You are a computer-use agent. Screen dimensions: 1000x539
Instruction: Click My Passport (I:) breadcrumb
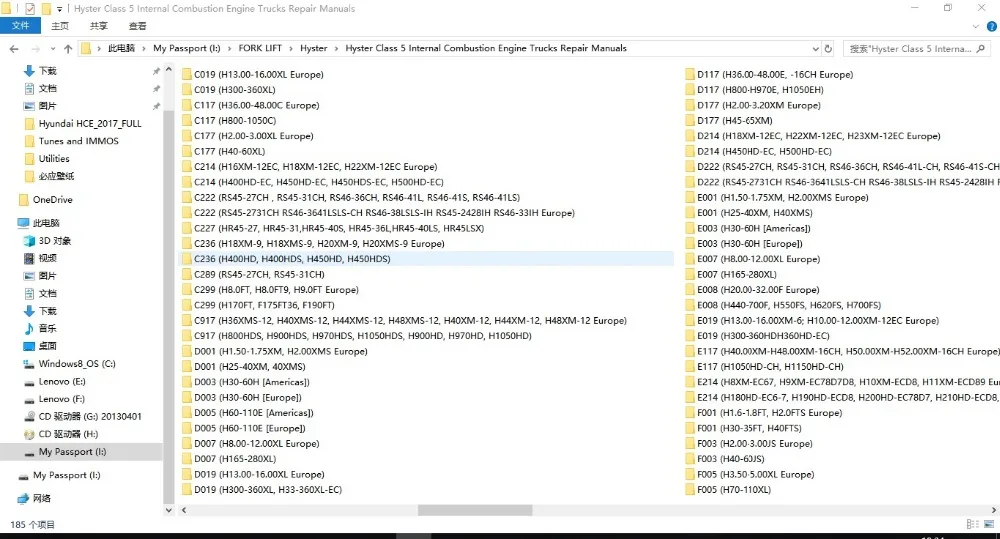(x=186, y=48)
